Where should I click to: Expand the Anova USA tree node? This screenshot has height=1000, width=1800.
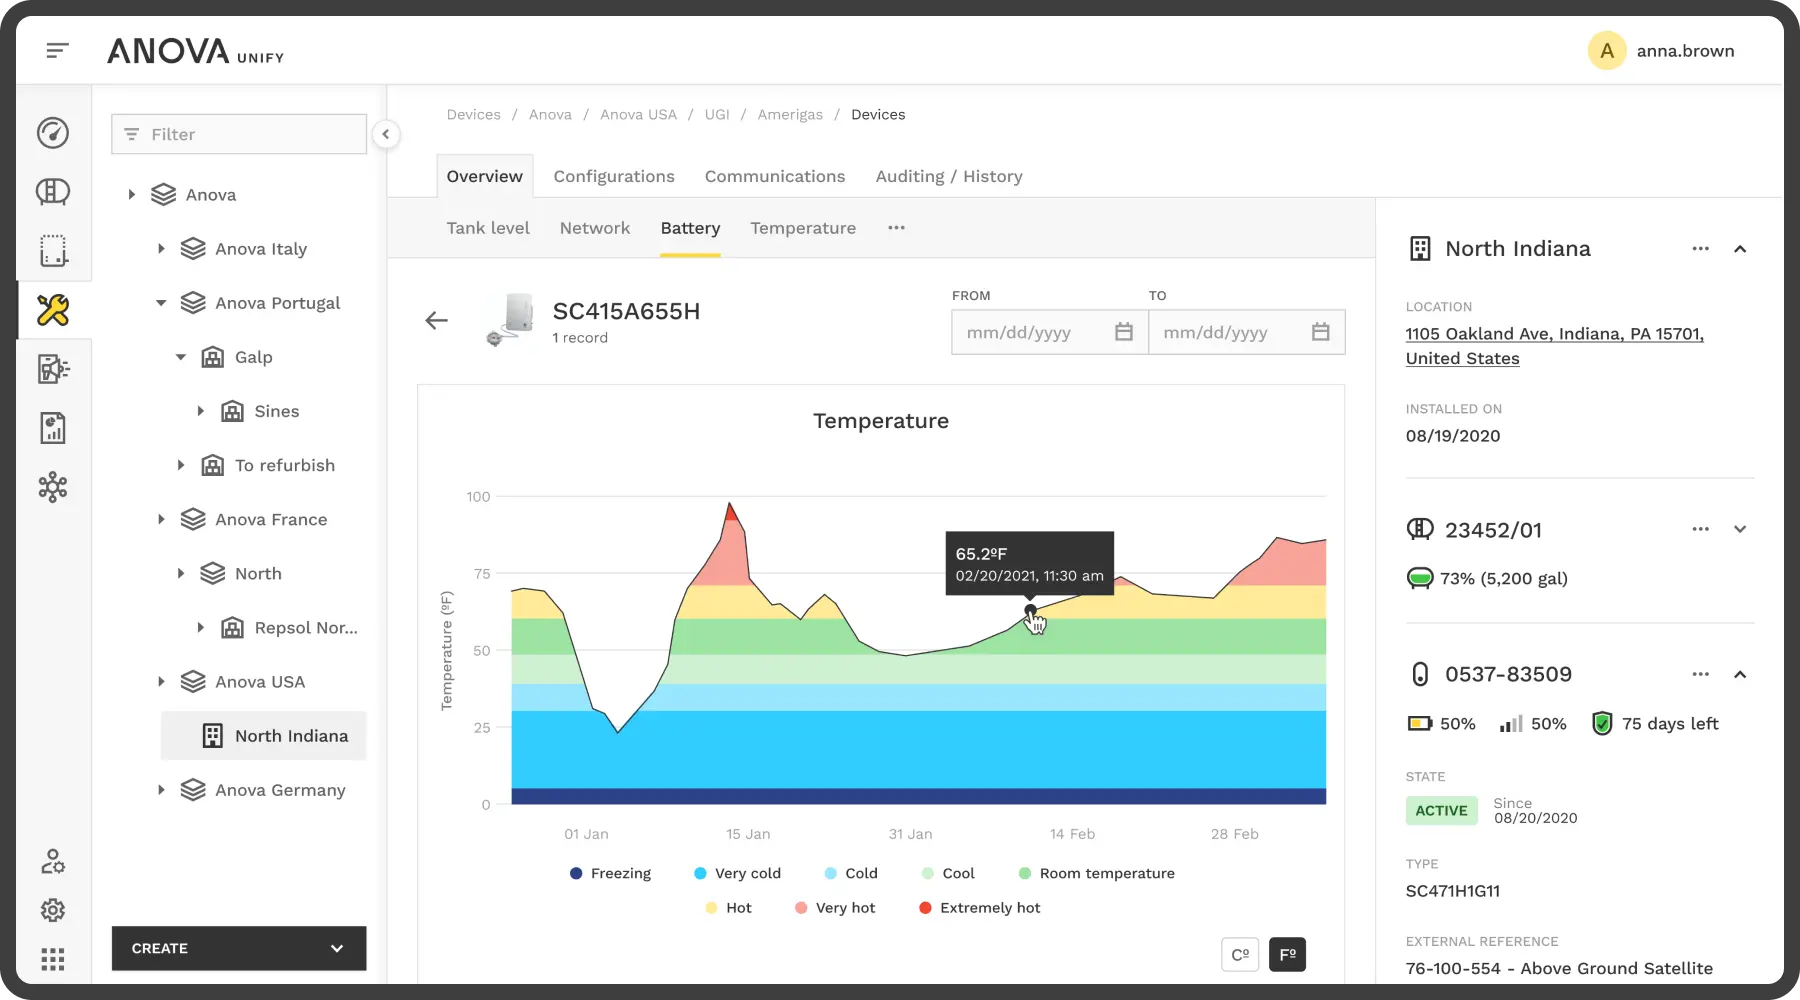tap(161, 682)
